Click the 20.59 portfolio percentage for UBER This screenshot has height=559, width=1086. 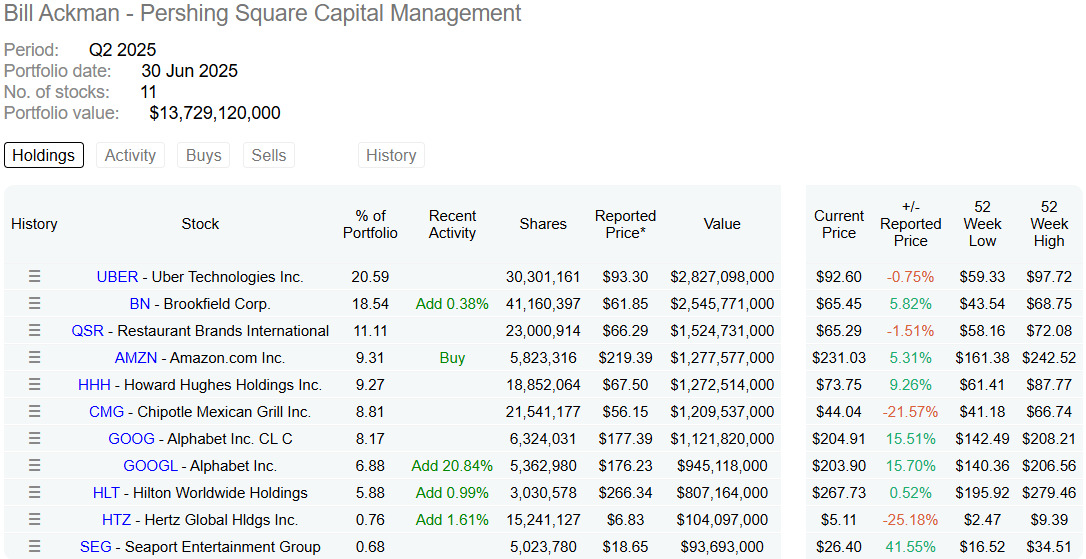point(371,277)
